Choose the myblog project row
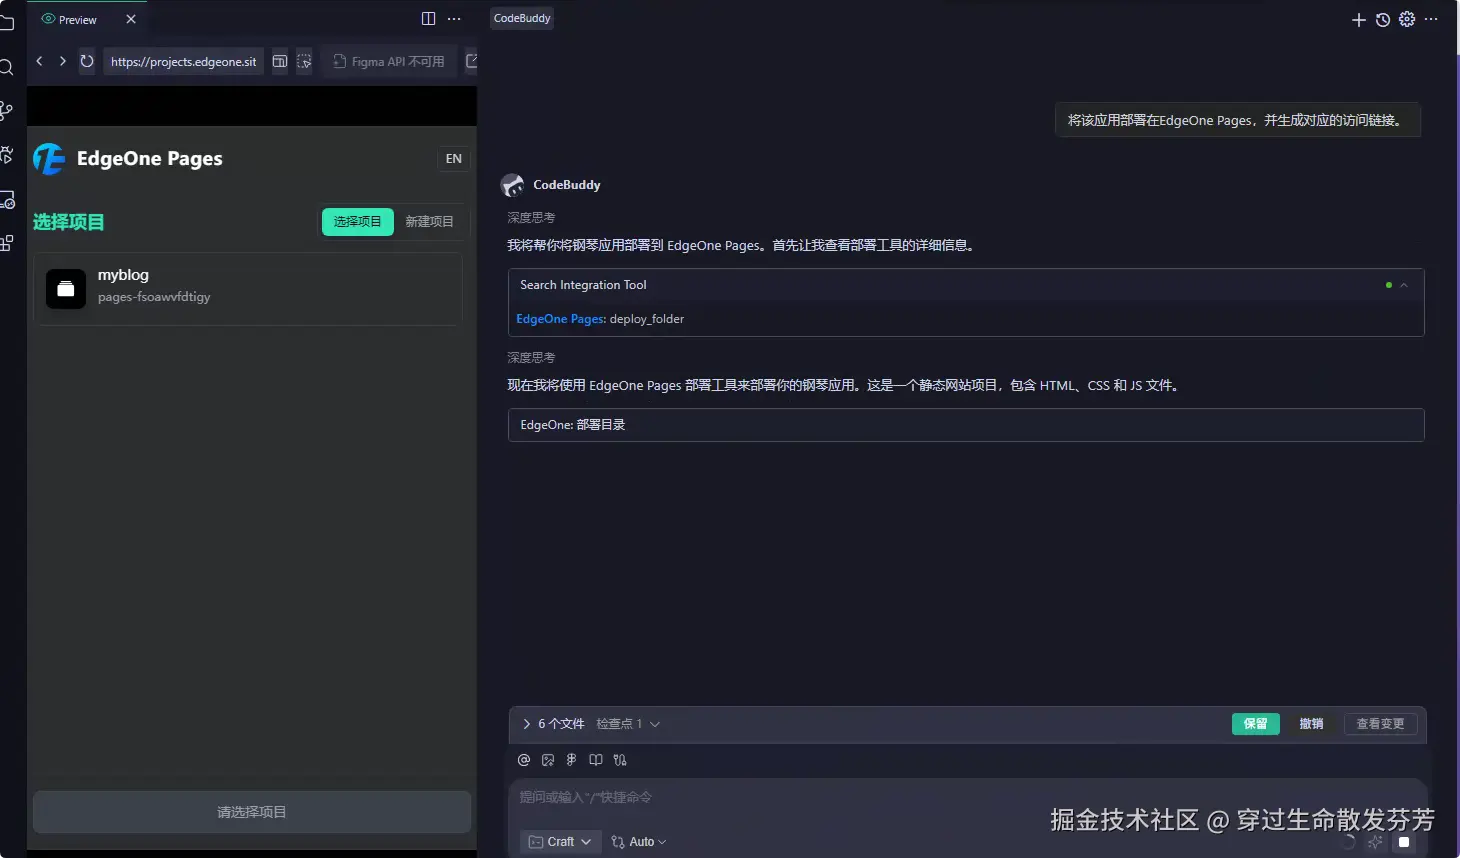The image size is (1460, 858). tap(248, 288)
